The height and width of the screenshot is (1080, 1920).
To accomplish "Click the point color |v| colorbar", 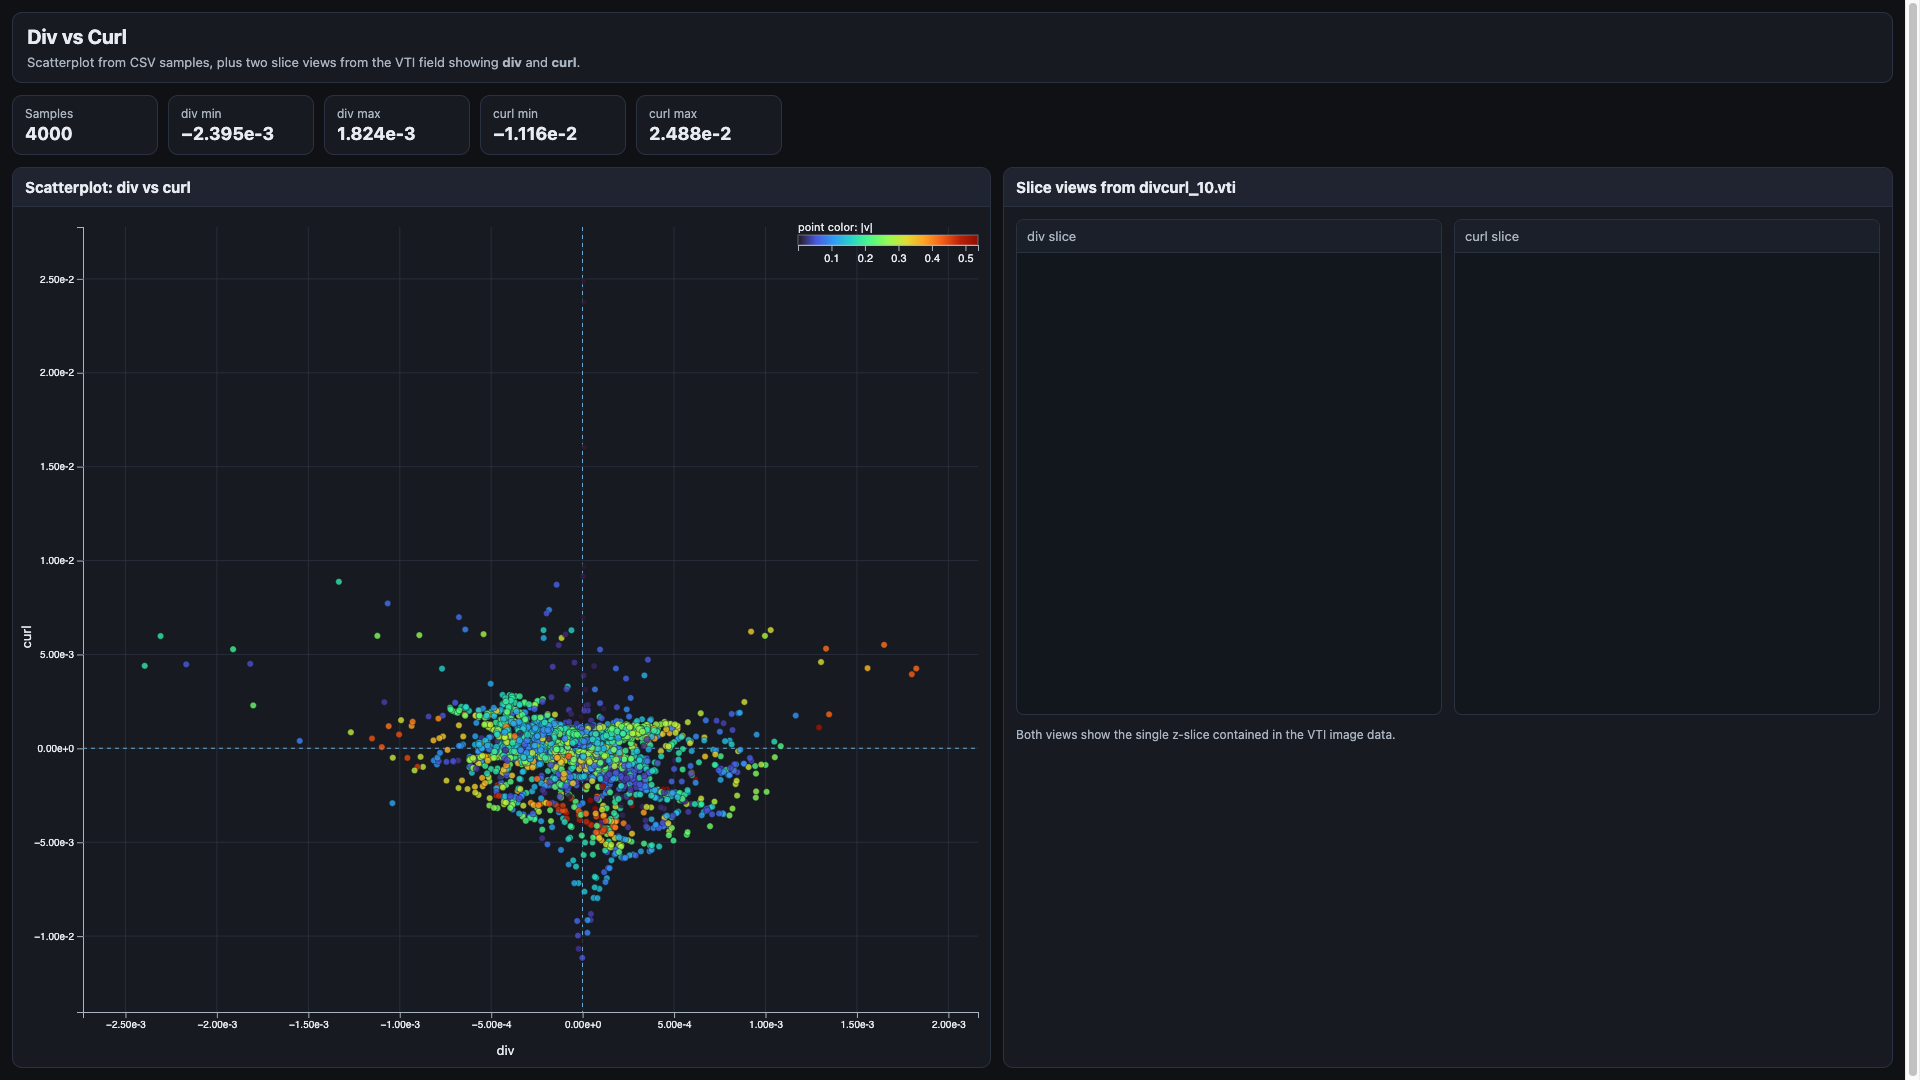I will 888,240.
